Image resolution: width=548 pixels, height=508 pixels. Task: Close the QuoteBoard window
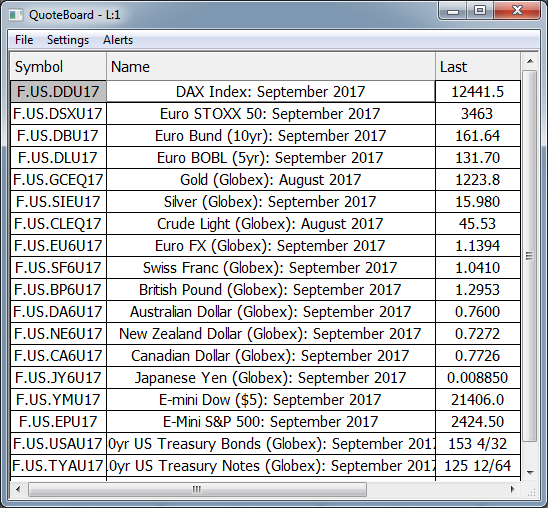click(x=517, y=10)
